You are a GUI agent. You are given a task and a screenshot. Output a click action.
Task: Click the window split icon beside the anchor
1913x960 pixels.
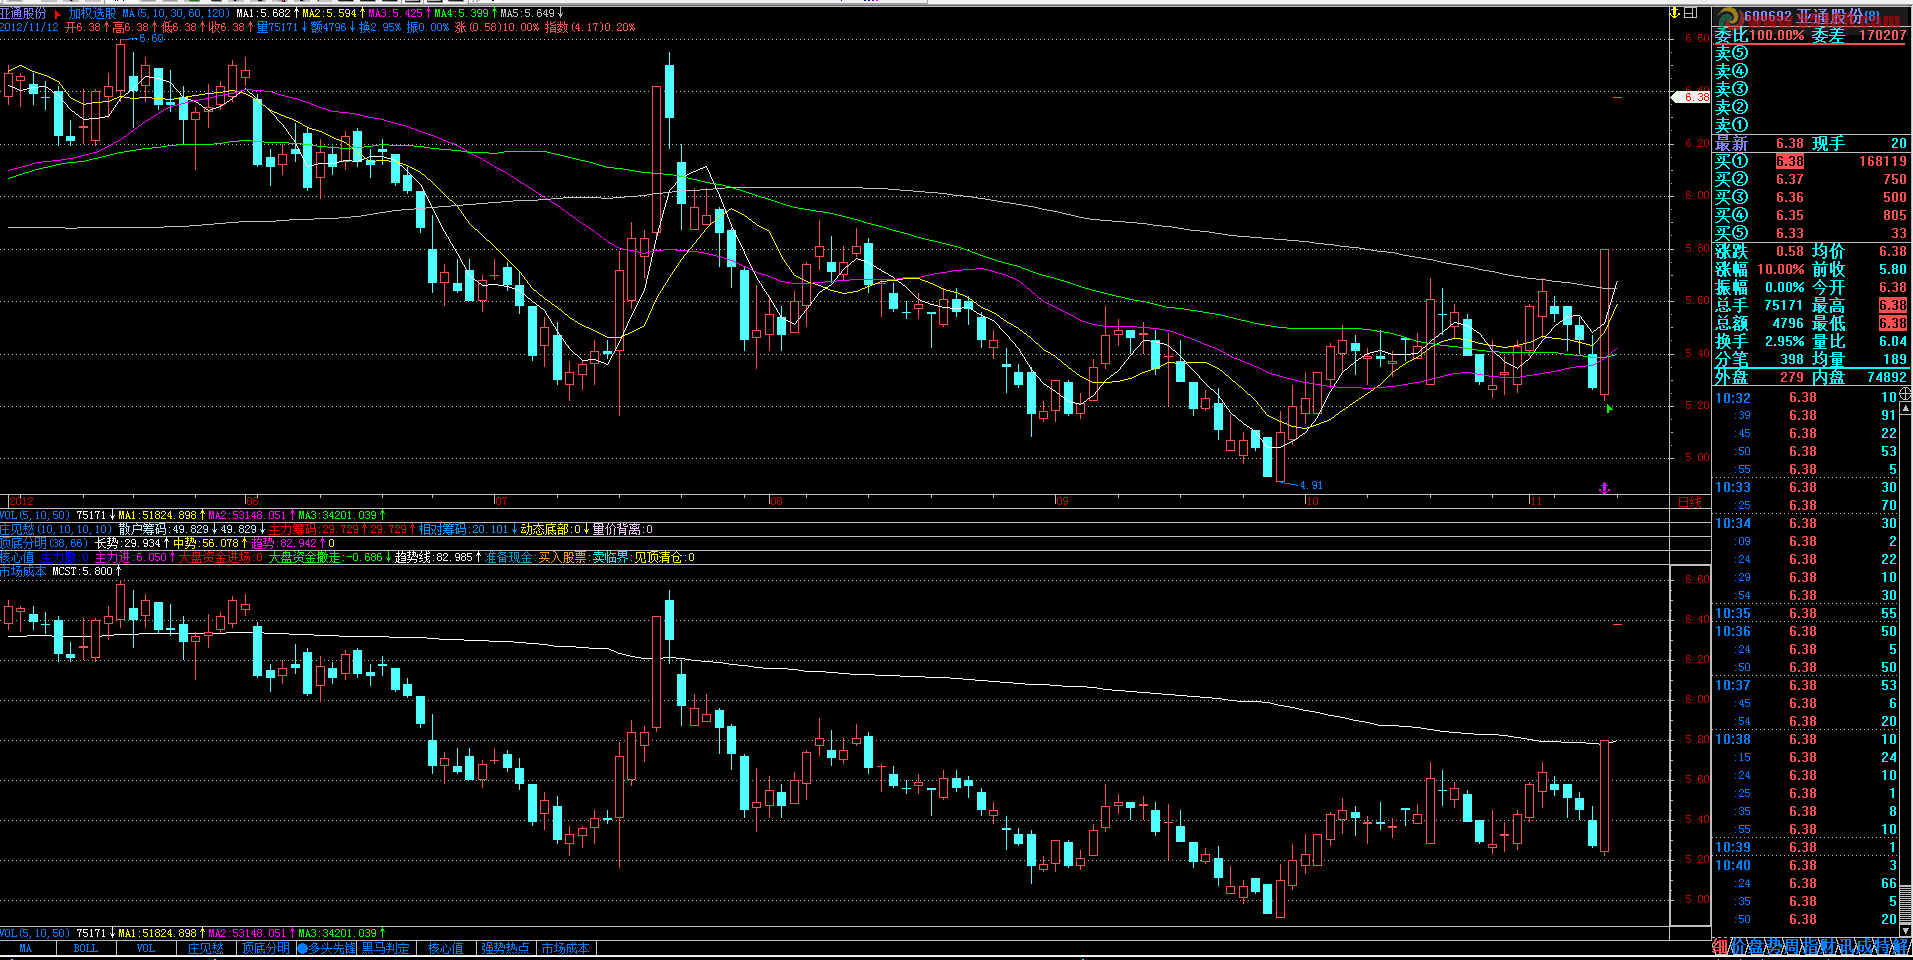pos(1690,13)
